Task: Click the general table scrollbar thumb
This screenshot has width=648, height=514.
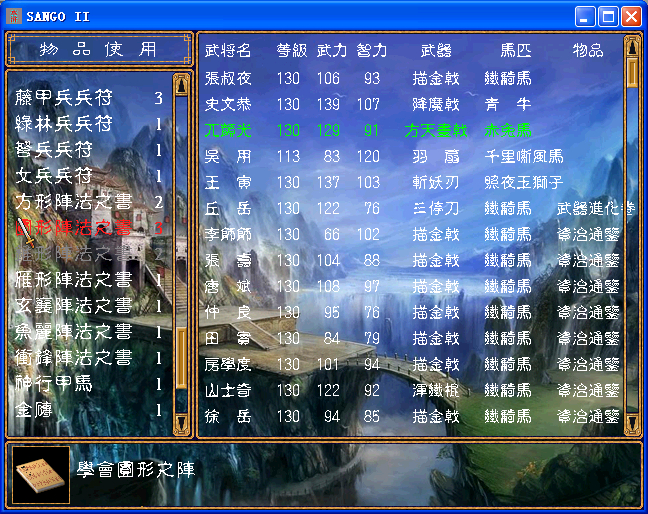Action: (x=633, y=73)
